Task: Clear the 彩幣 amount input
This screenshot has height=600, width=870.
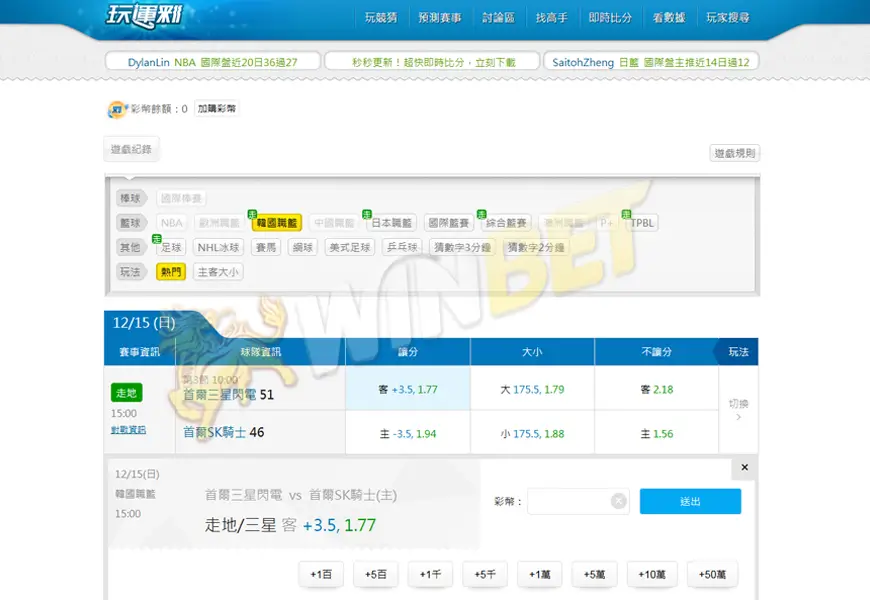Action: click(619, 501)
